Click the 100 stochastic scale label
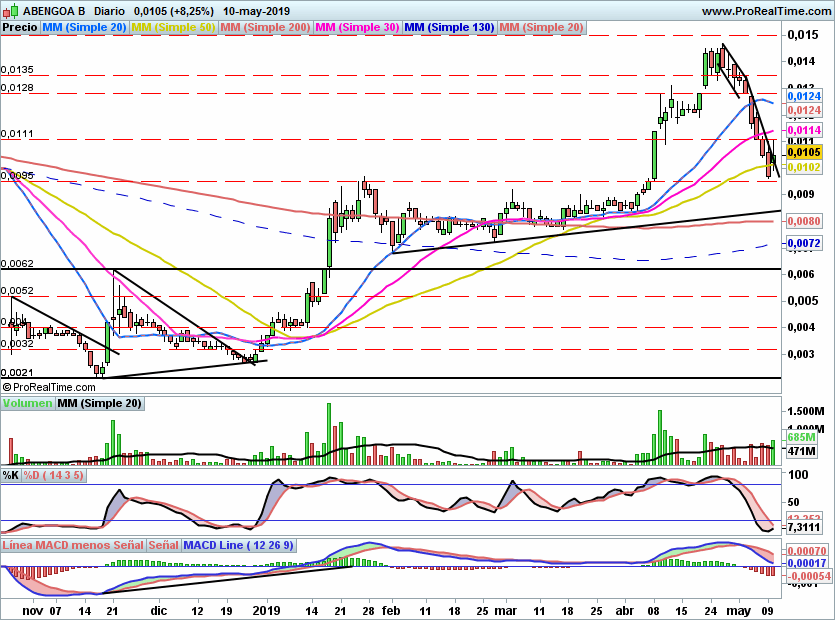This screenshot has height=620, width=835. click(x=798, y=475)
